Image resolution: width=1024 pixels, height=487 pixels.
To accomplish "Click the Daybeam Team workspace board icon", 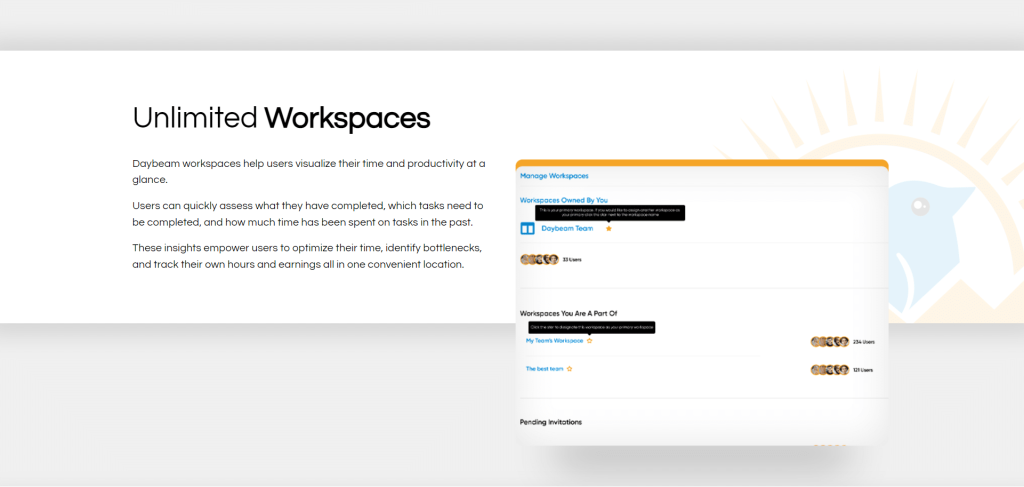I will [527, 228].
